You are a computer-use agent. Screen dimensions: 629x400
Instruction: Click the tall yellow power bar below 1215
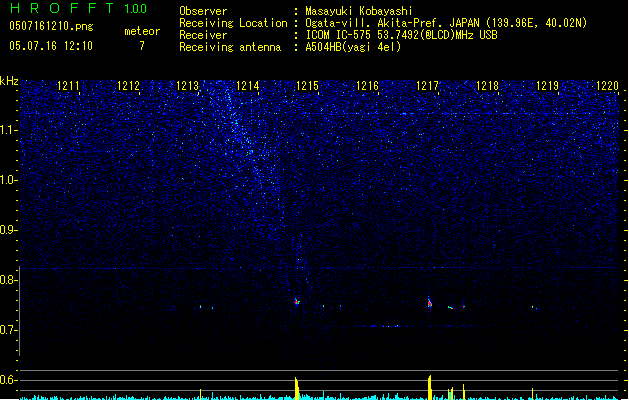click(297, 388)
